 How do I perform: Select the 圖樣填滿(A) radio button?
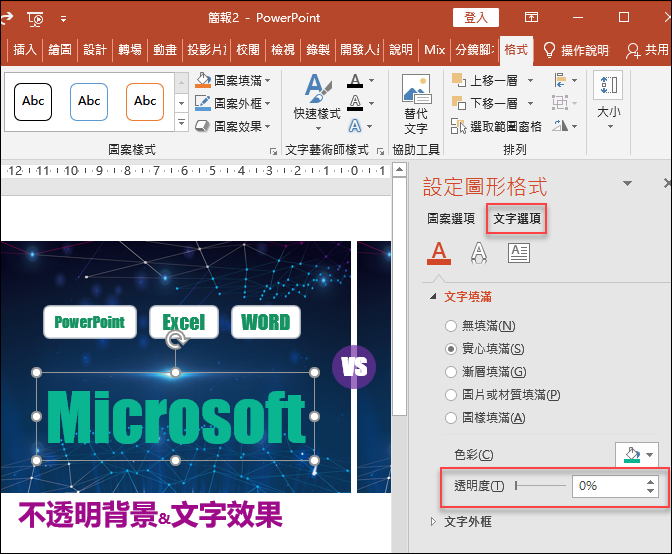pos(450,418)
